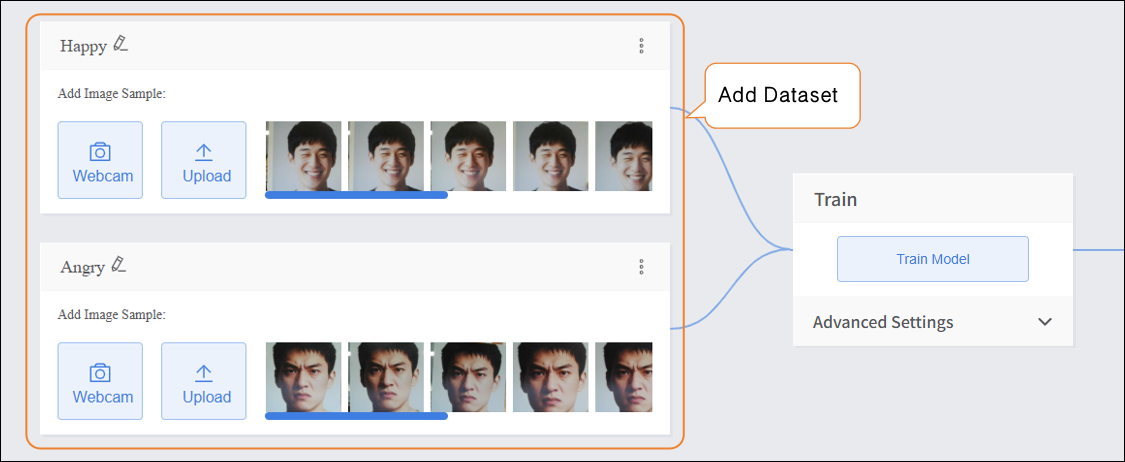Screen dimensions: 1125x462
Task: Click the pencil edit icon beside Angry
Action: [119, 265]
